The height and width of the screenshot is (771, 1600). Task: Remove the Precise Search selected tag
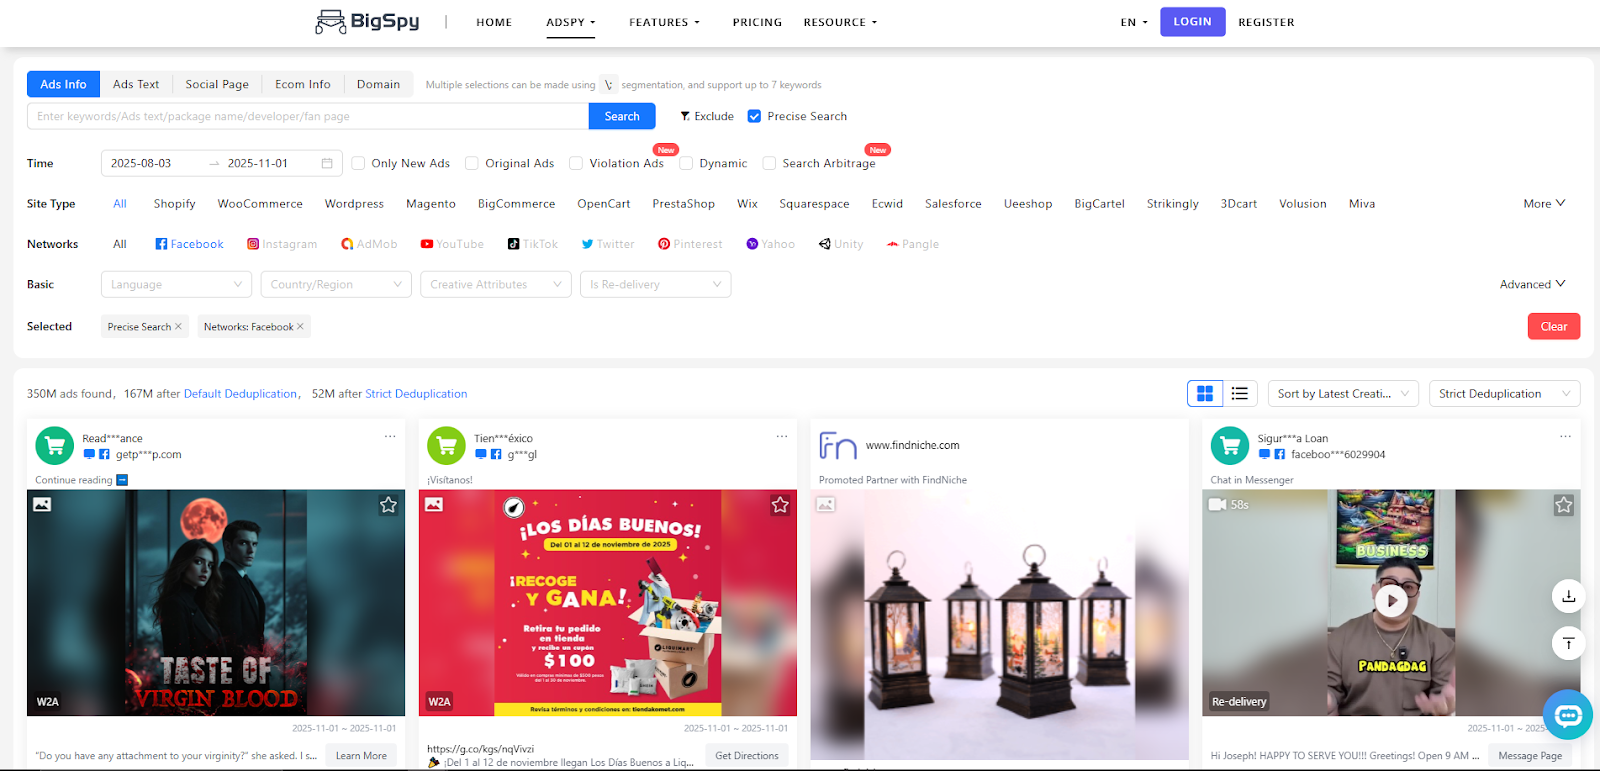tap(178, 327)
